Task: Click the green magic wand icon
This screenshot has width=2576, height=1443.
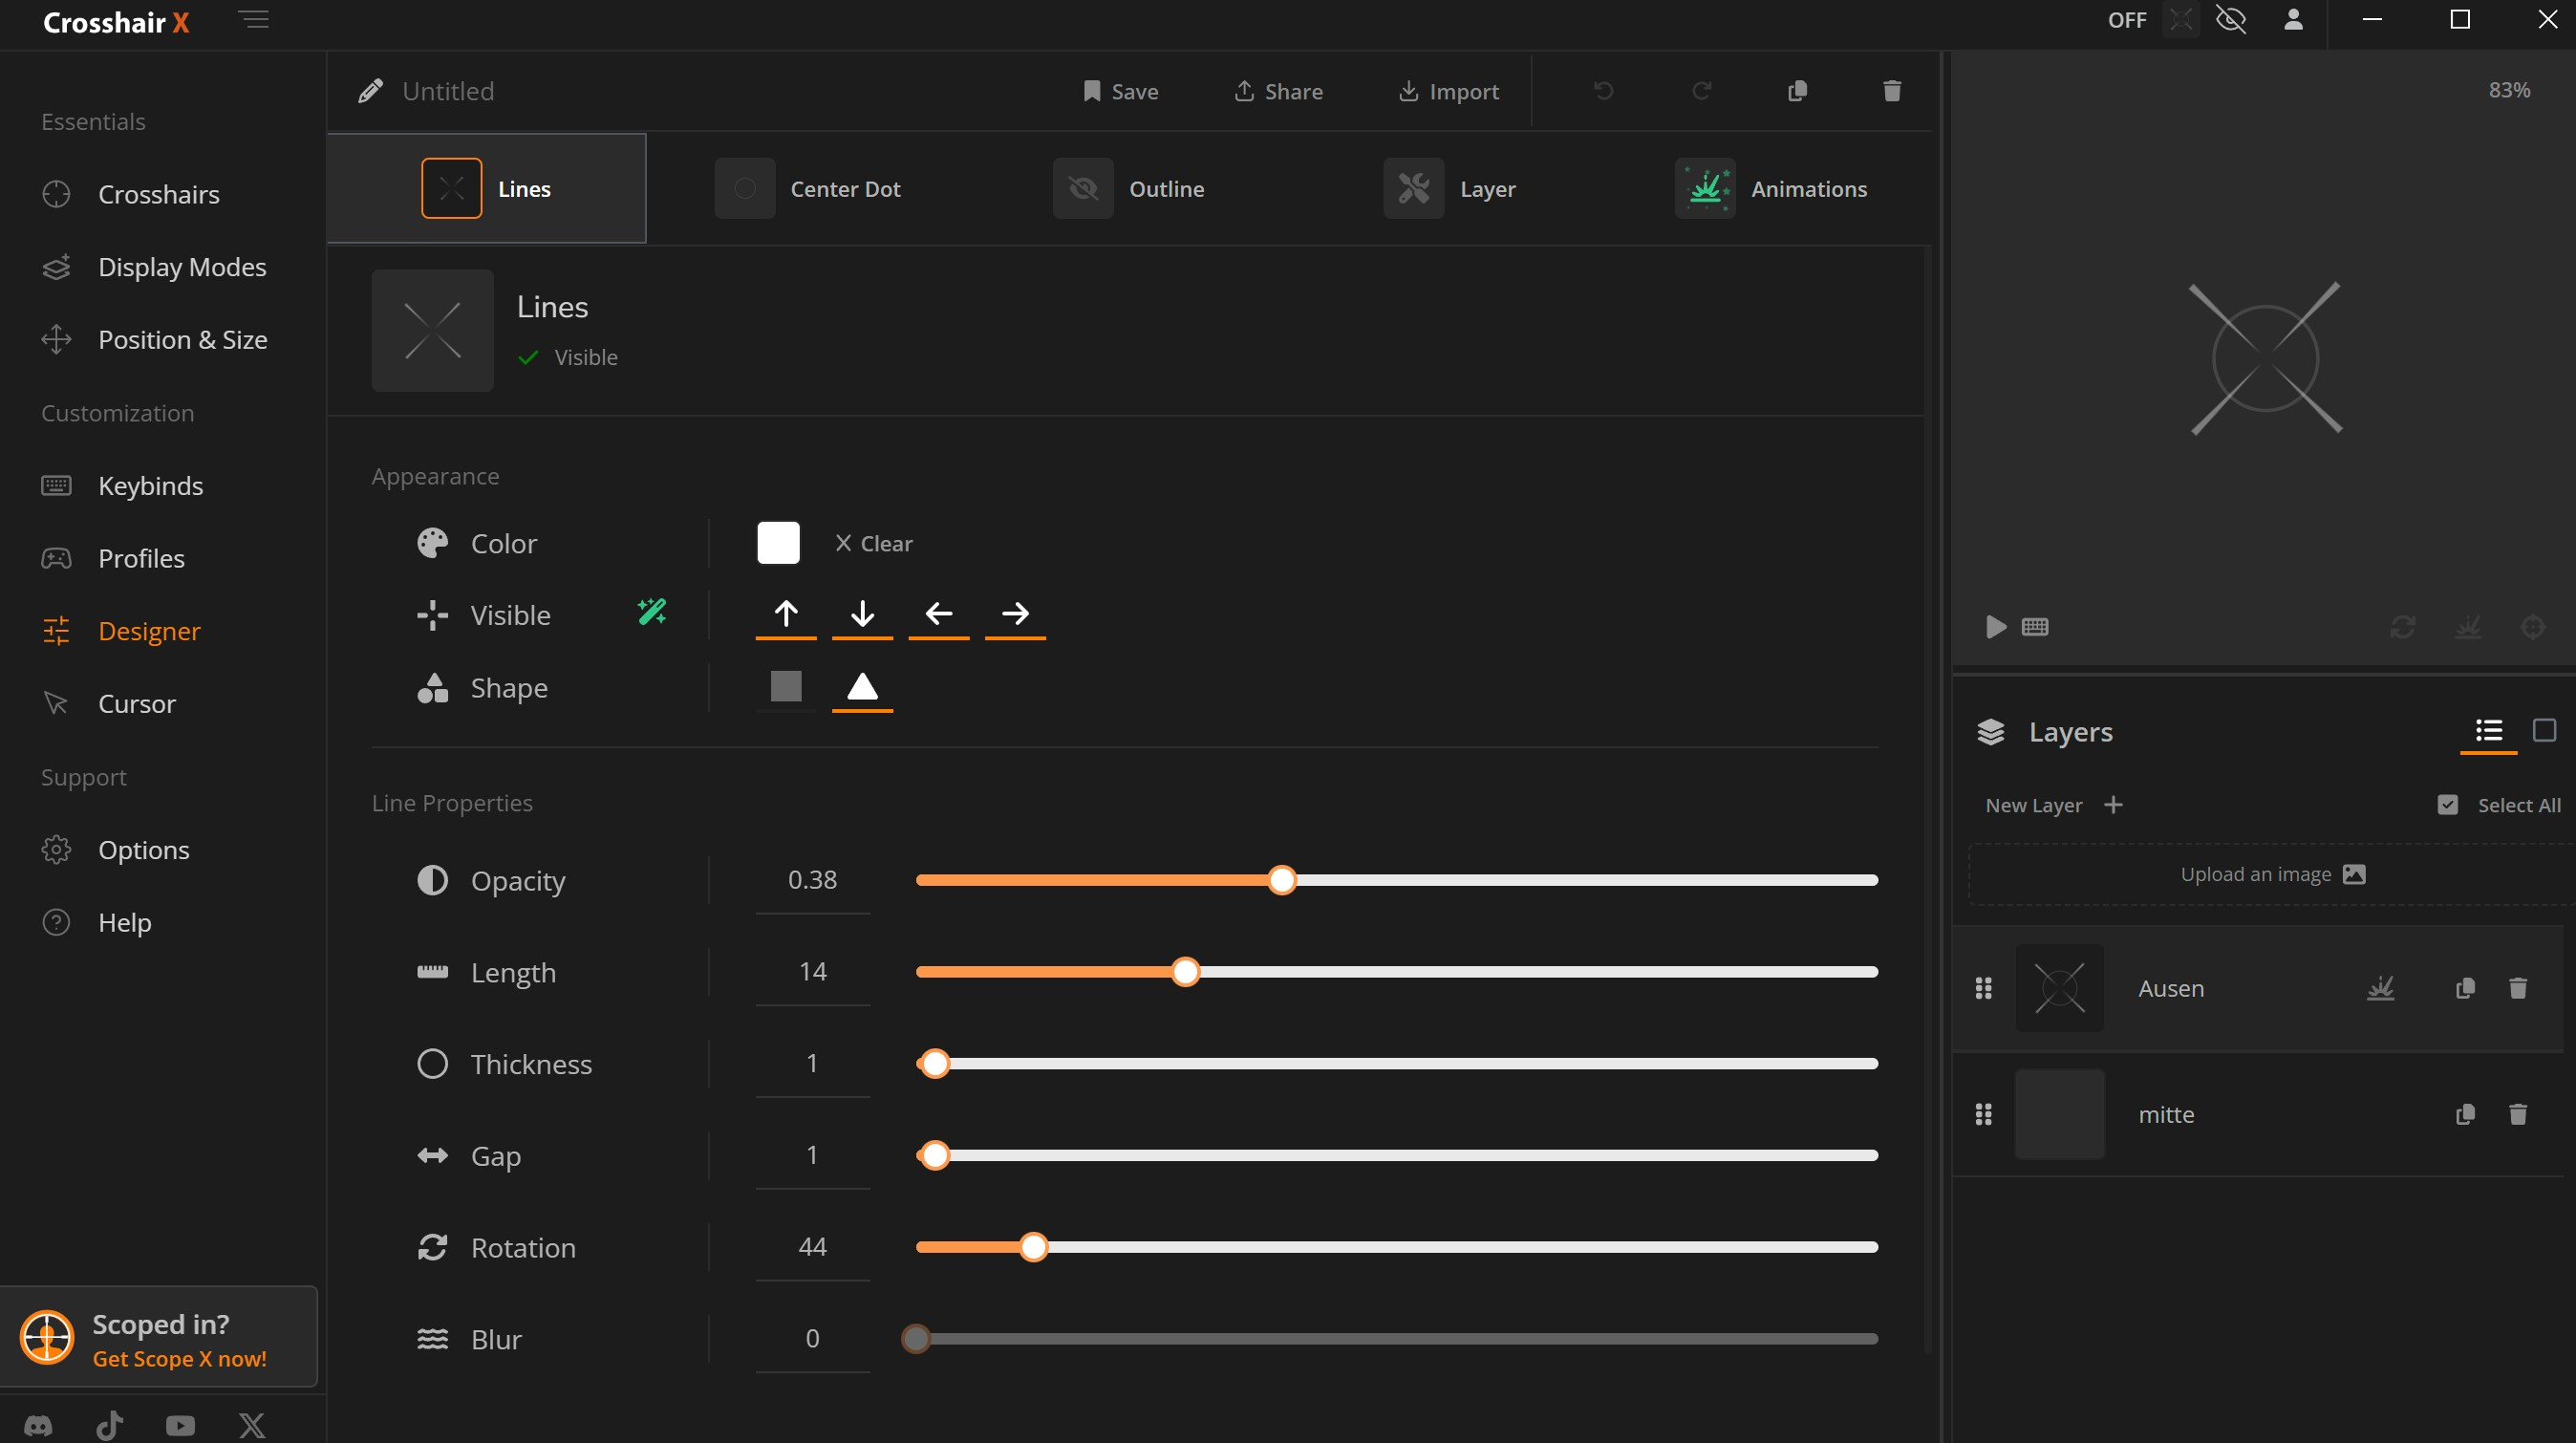Action: pyautogui.click(x=652, y=611)
